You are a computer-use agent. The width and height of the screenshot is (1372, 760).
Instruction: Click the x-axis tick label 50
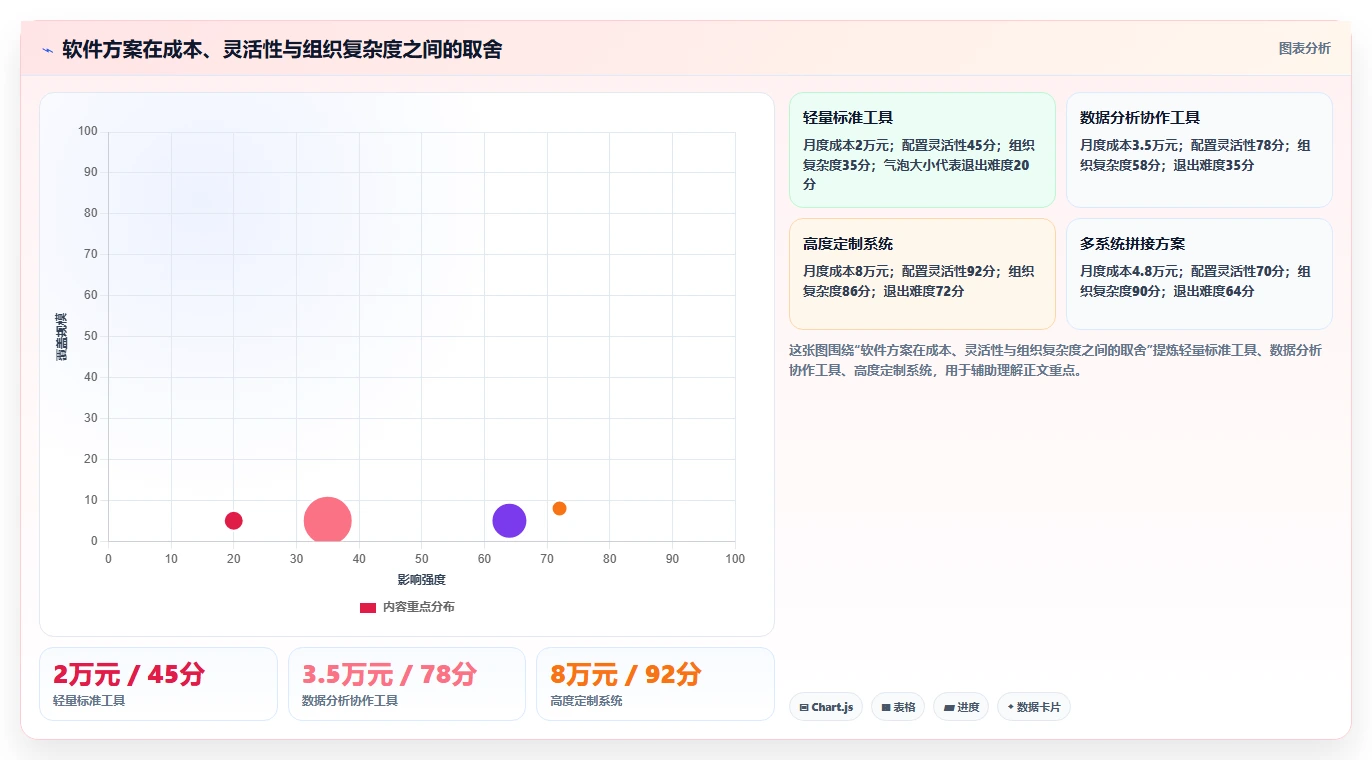click(421, 559)
